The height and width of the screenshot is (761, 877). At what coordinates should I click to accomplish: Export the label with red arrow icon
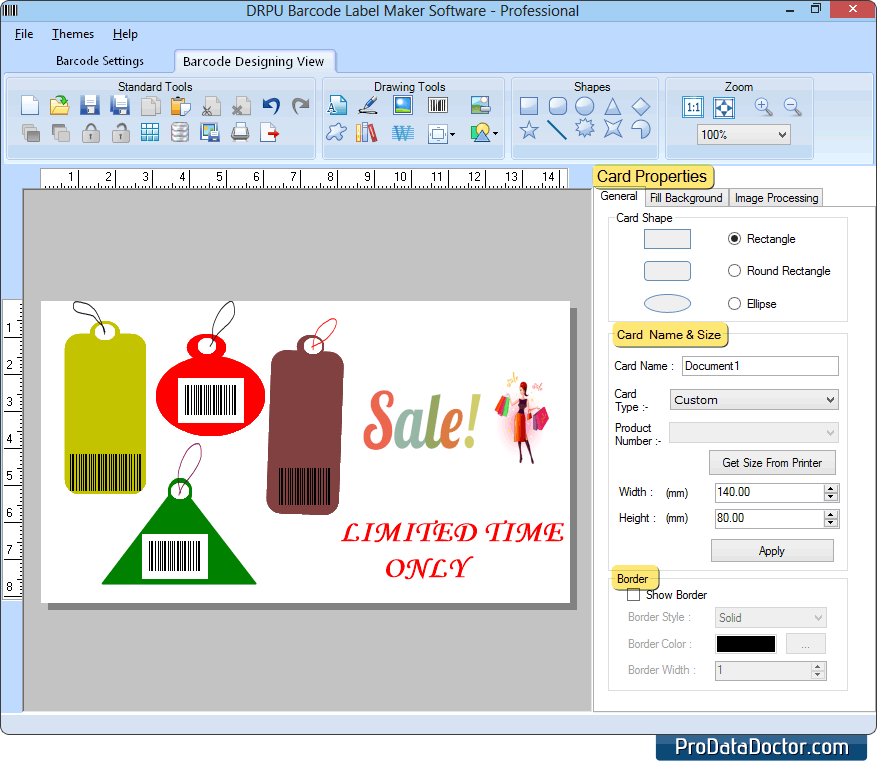tap(270, 133)
